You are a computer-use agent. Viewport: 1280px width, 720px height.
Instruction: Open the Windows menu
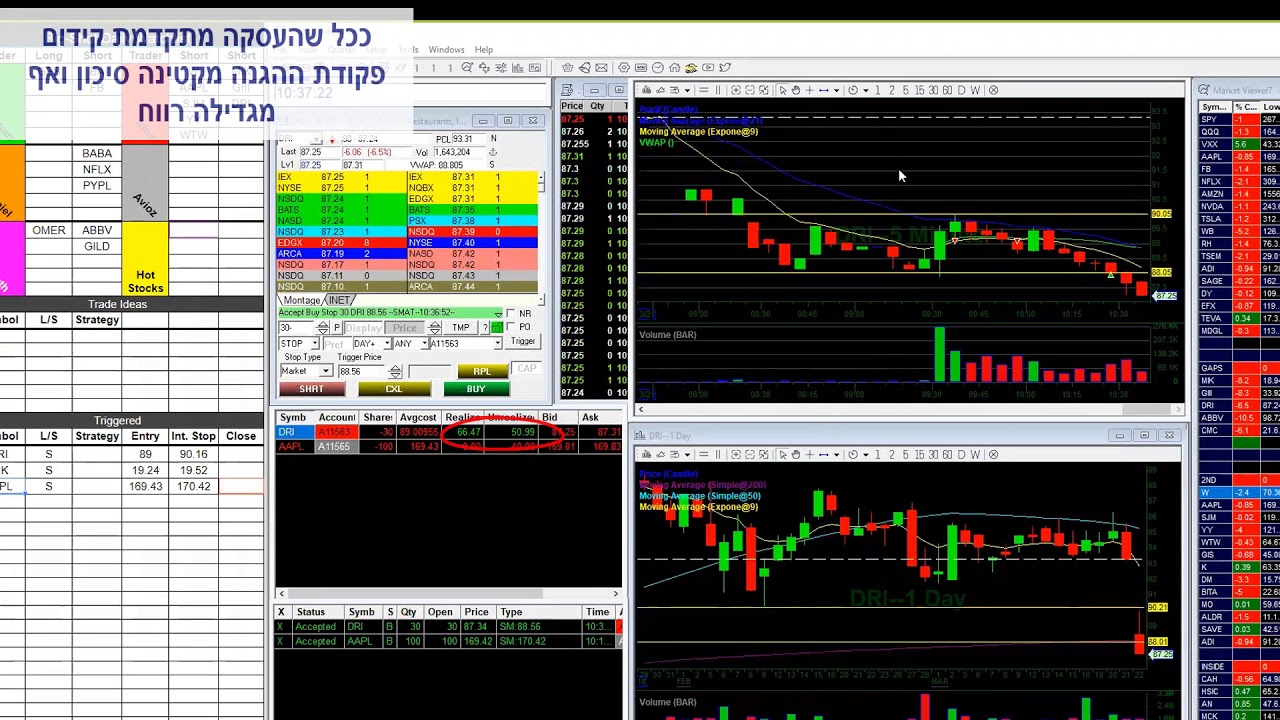coord(446,49)
